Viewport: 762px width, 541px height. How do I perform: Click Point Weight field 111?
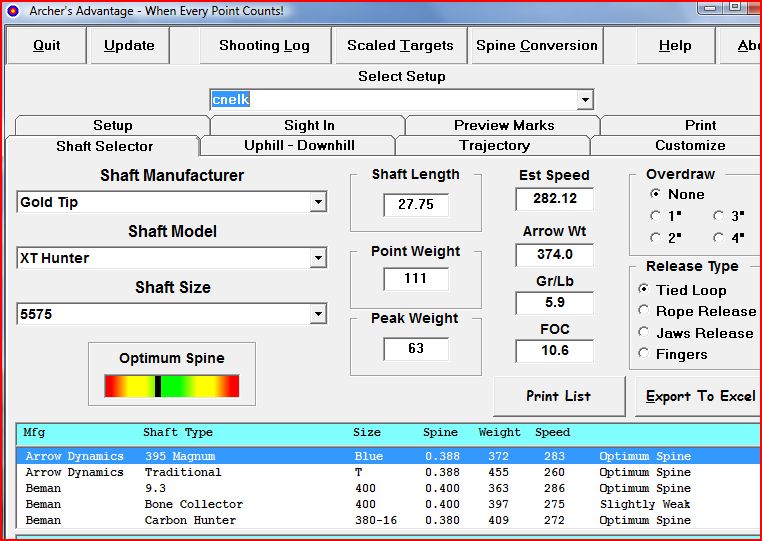[416, 279]
